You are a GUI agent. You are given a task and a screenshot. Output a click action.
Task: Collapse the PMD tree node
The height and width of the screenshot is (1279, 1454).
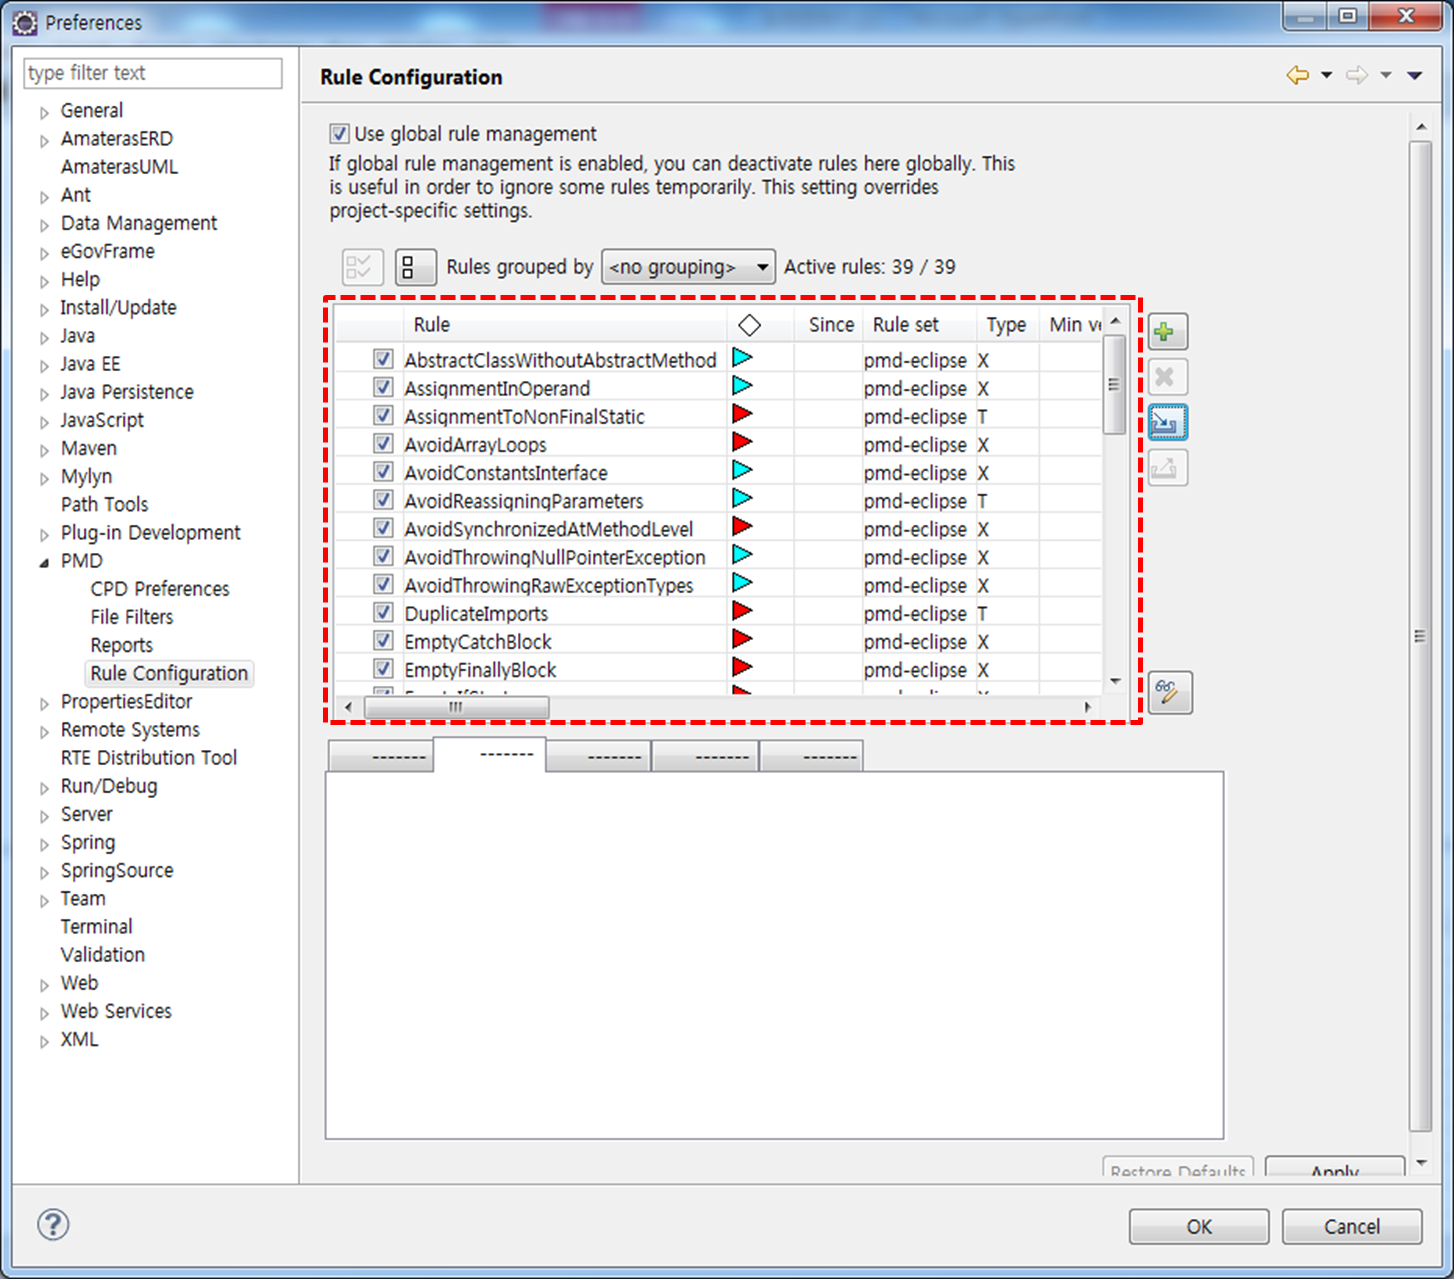pos(44,562)
